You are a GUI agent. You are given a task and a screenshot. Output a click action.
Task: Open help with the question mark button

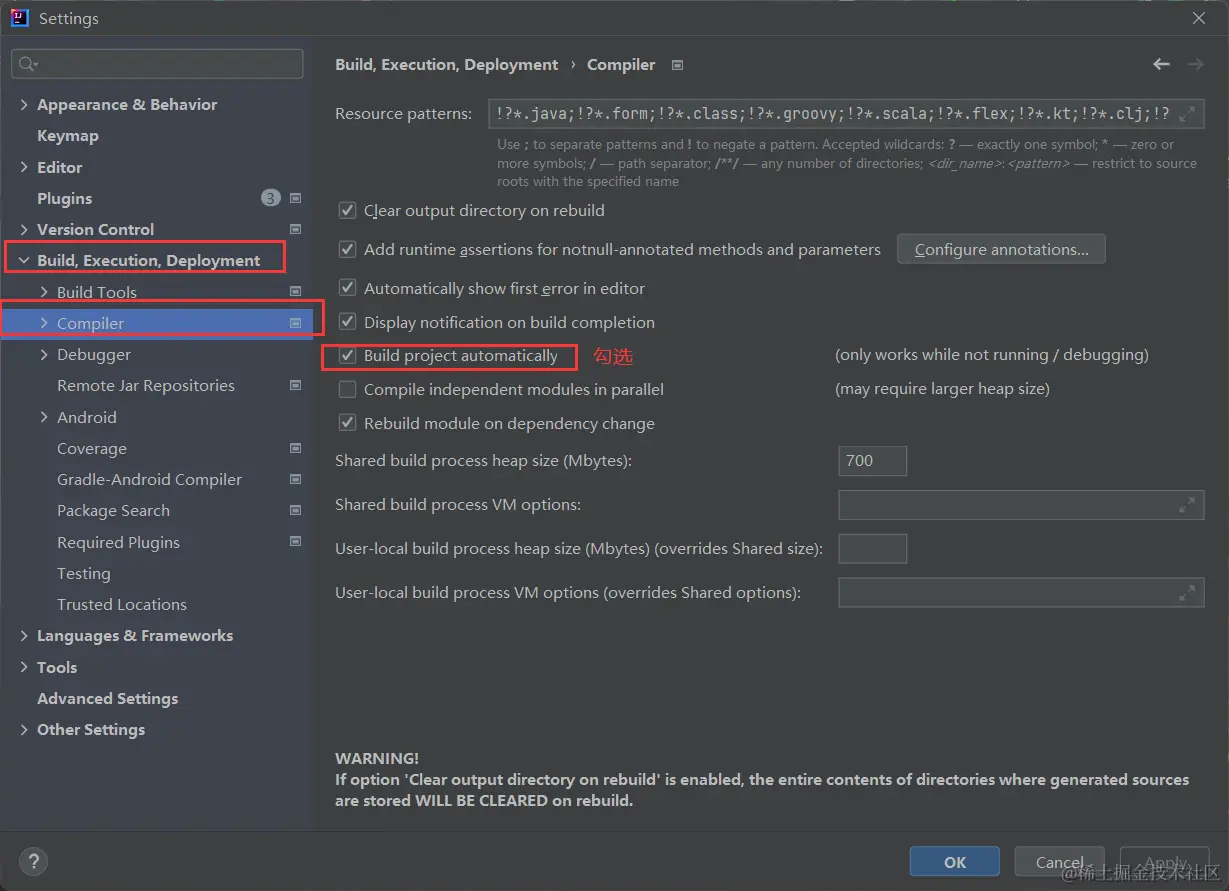tap(33, 861)
